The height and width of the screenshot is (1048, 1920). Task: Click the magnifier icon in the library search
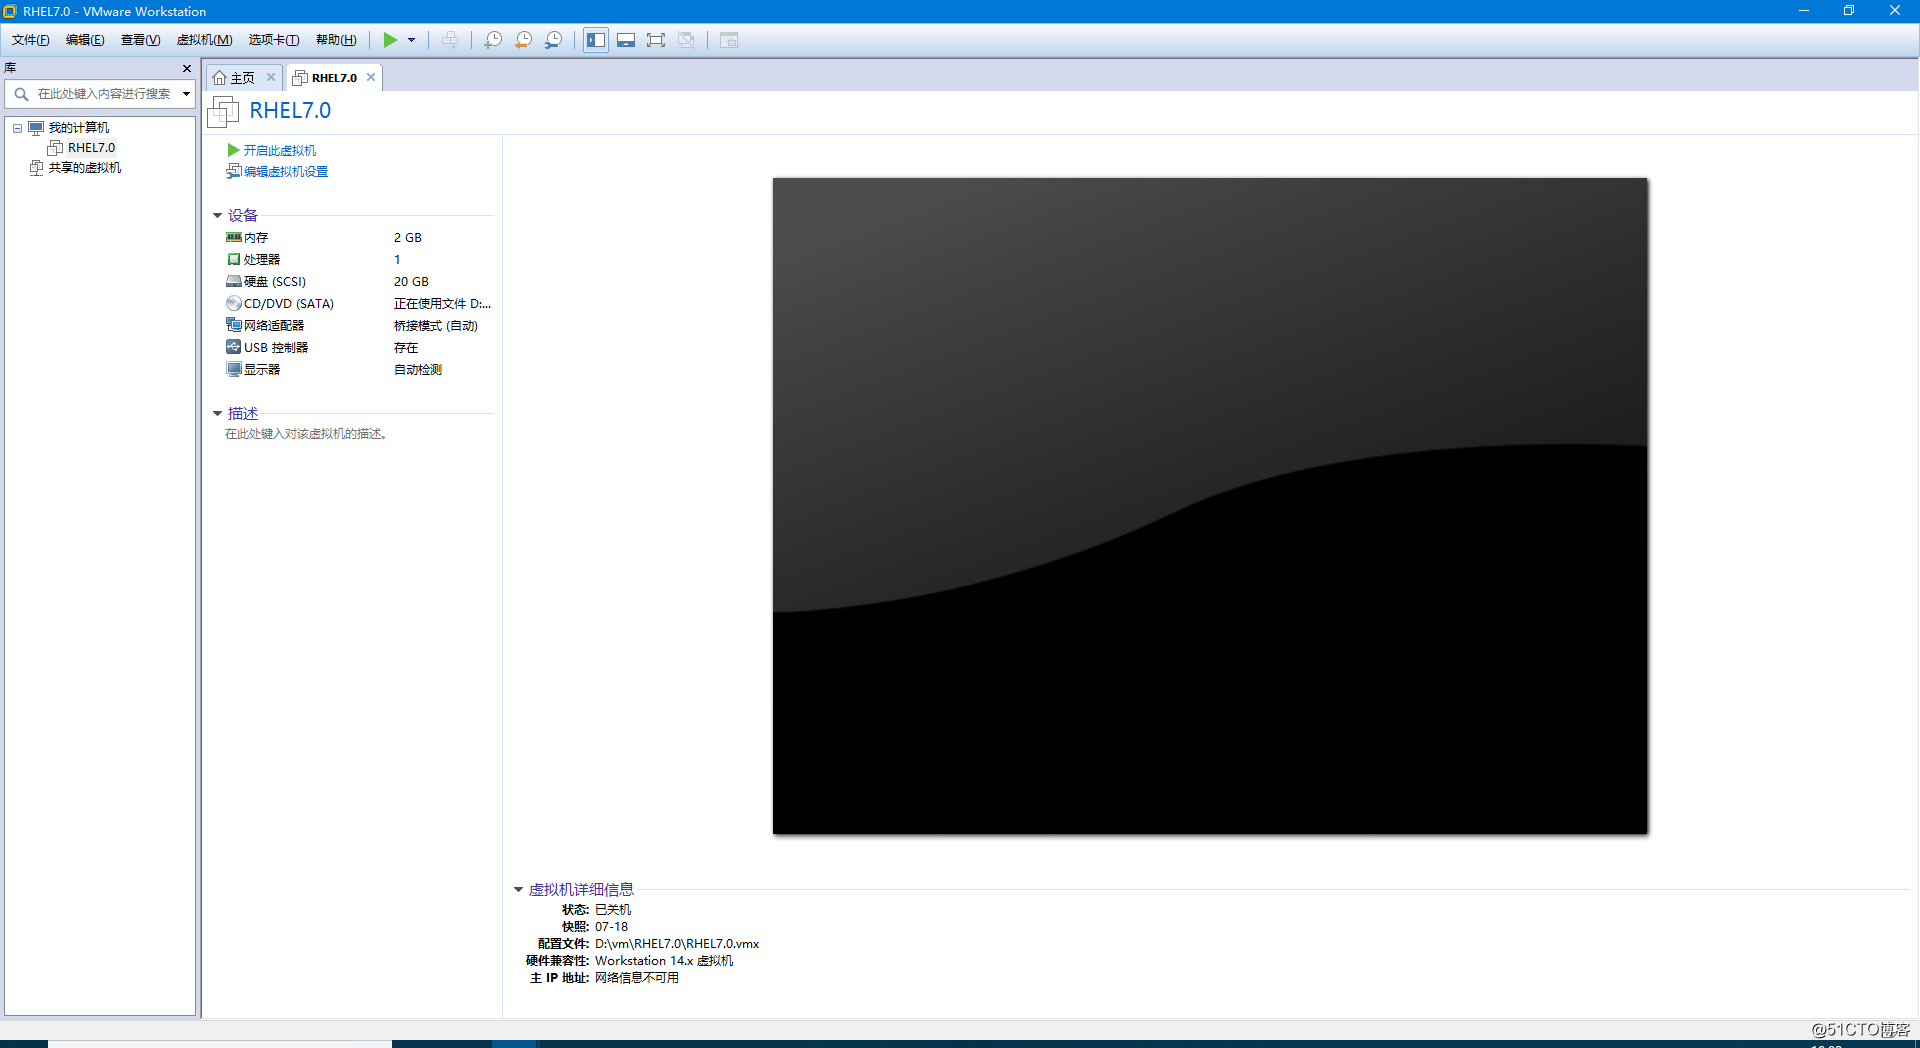[21, 94]
